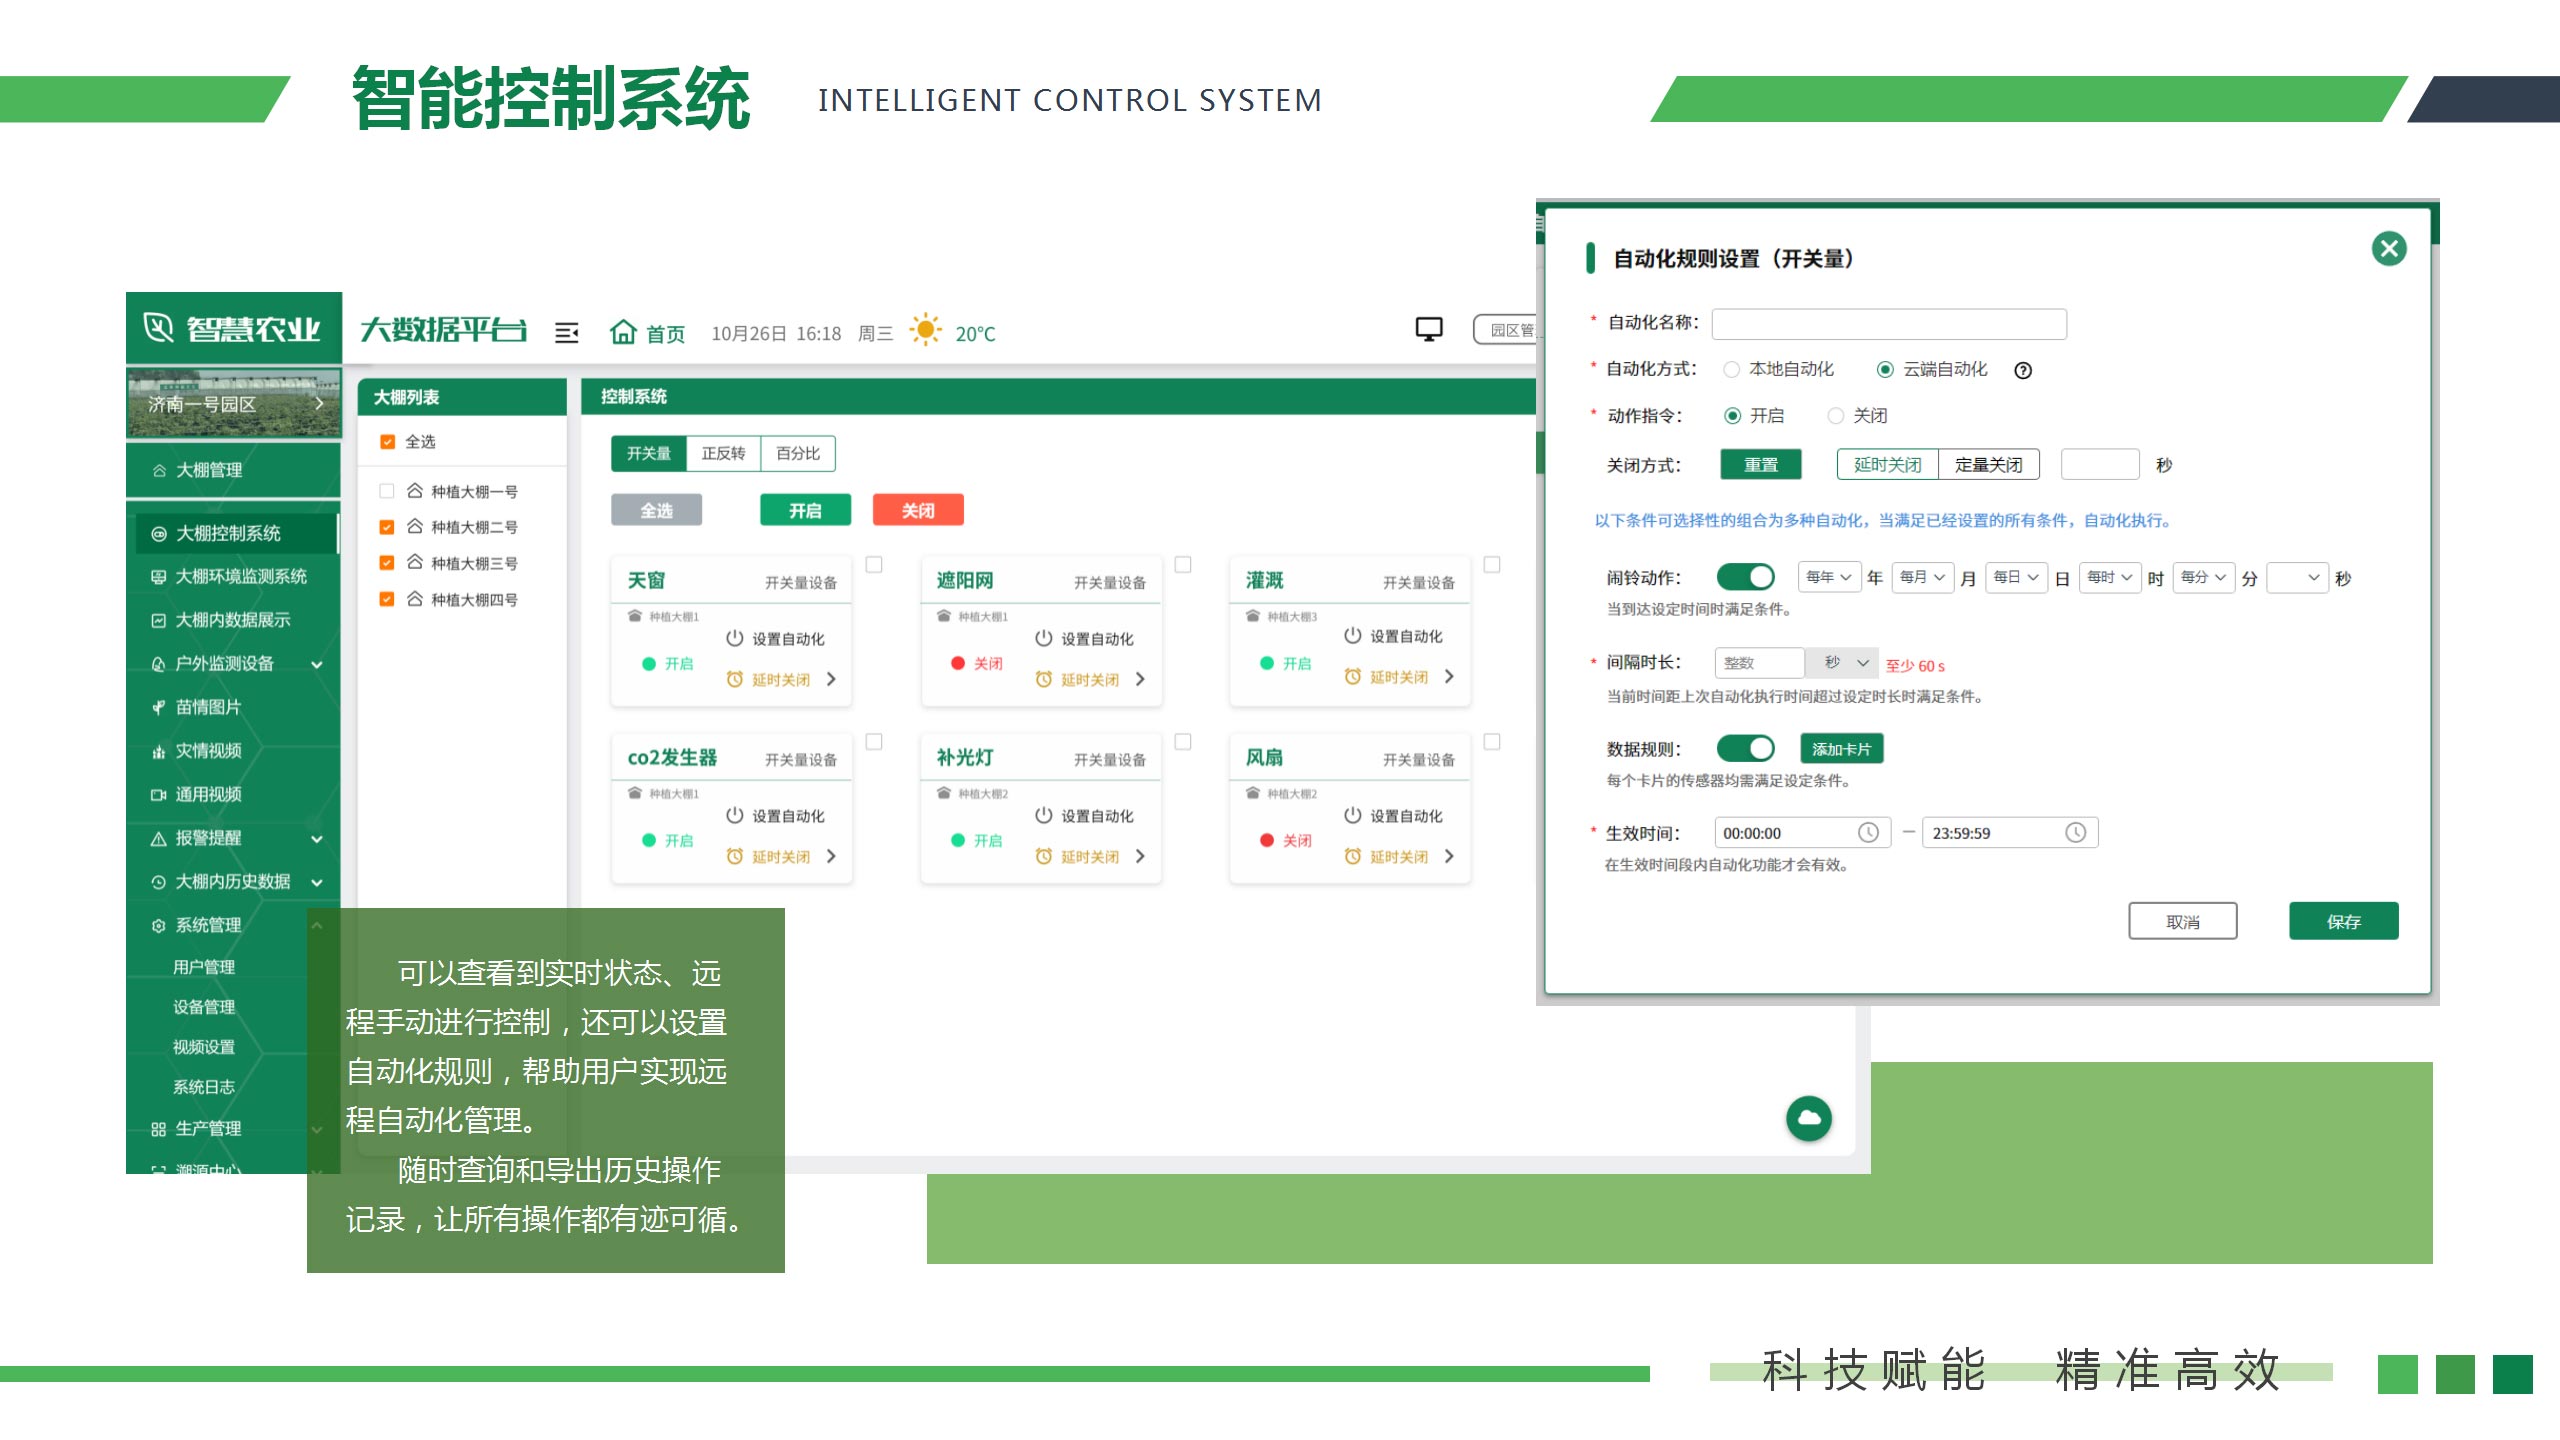
Task: Click the monitor display icon in header
Action: [x=1429, y=329]
